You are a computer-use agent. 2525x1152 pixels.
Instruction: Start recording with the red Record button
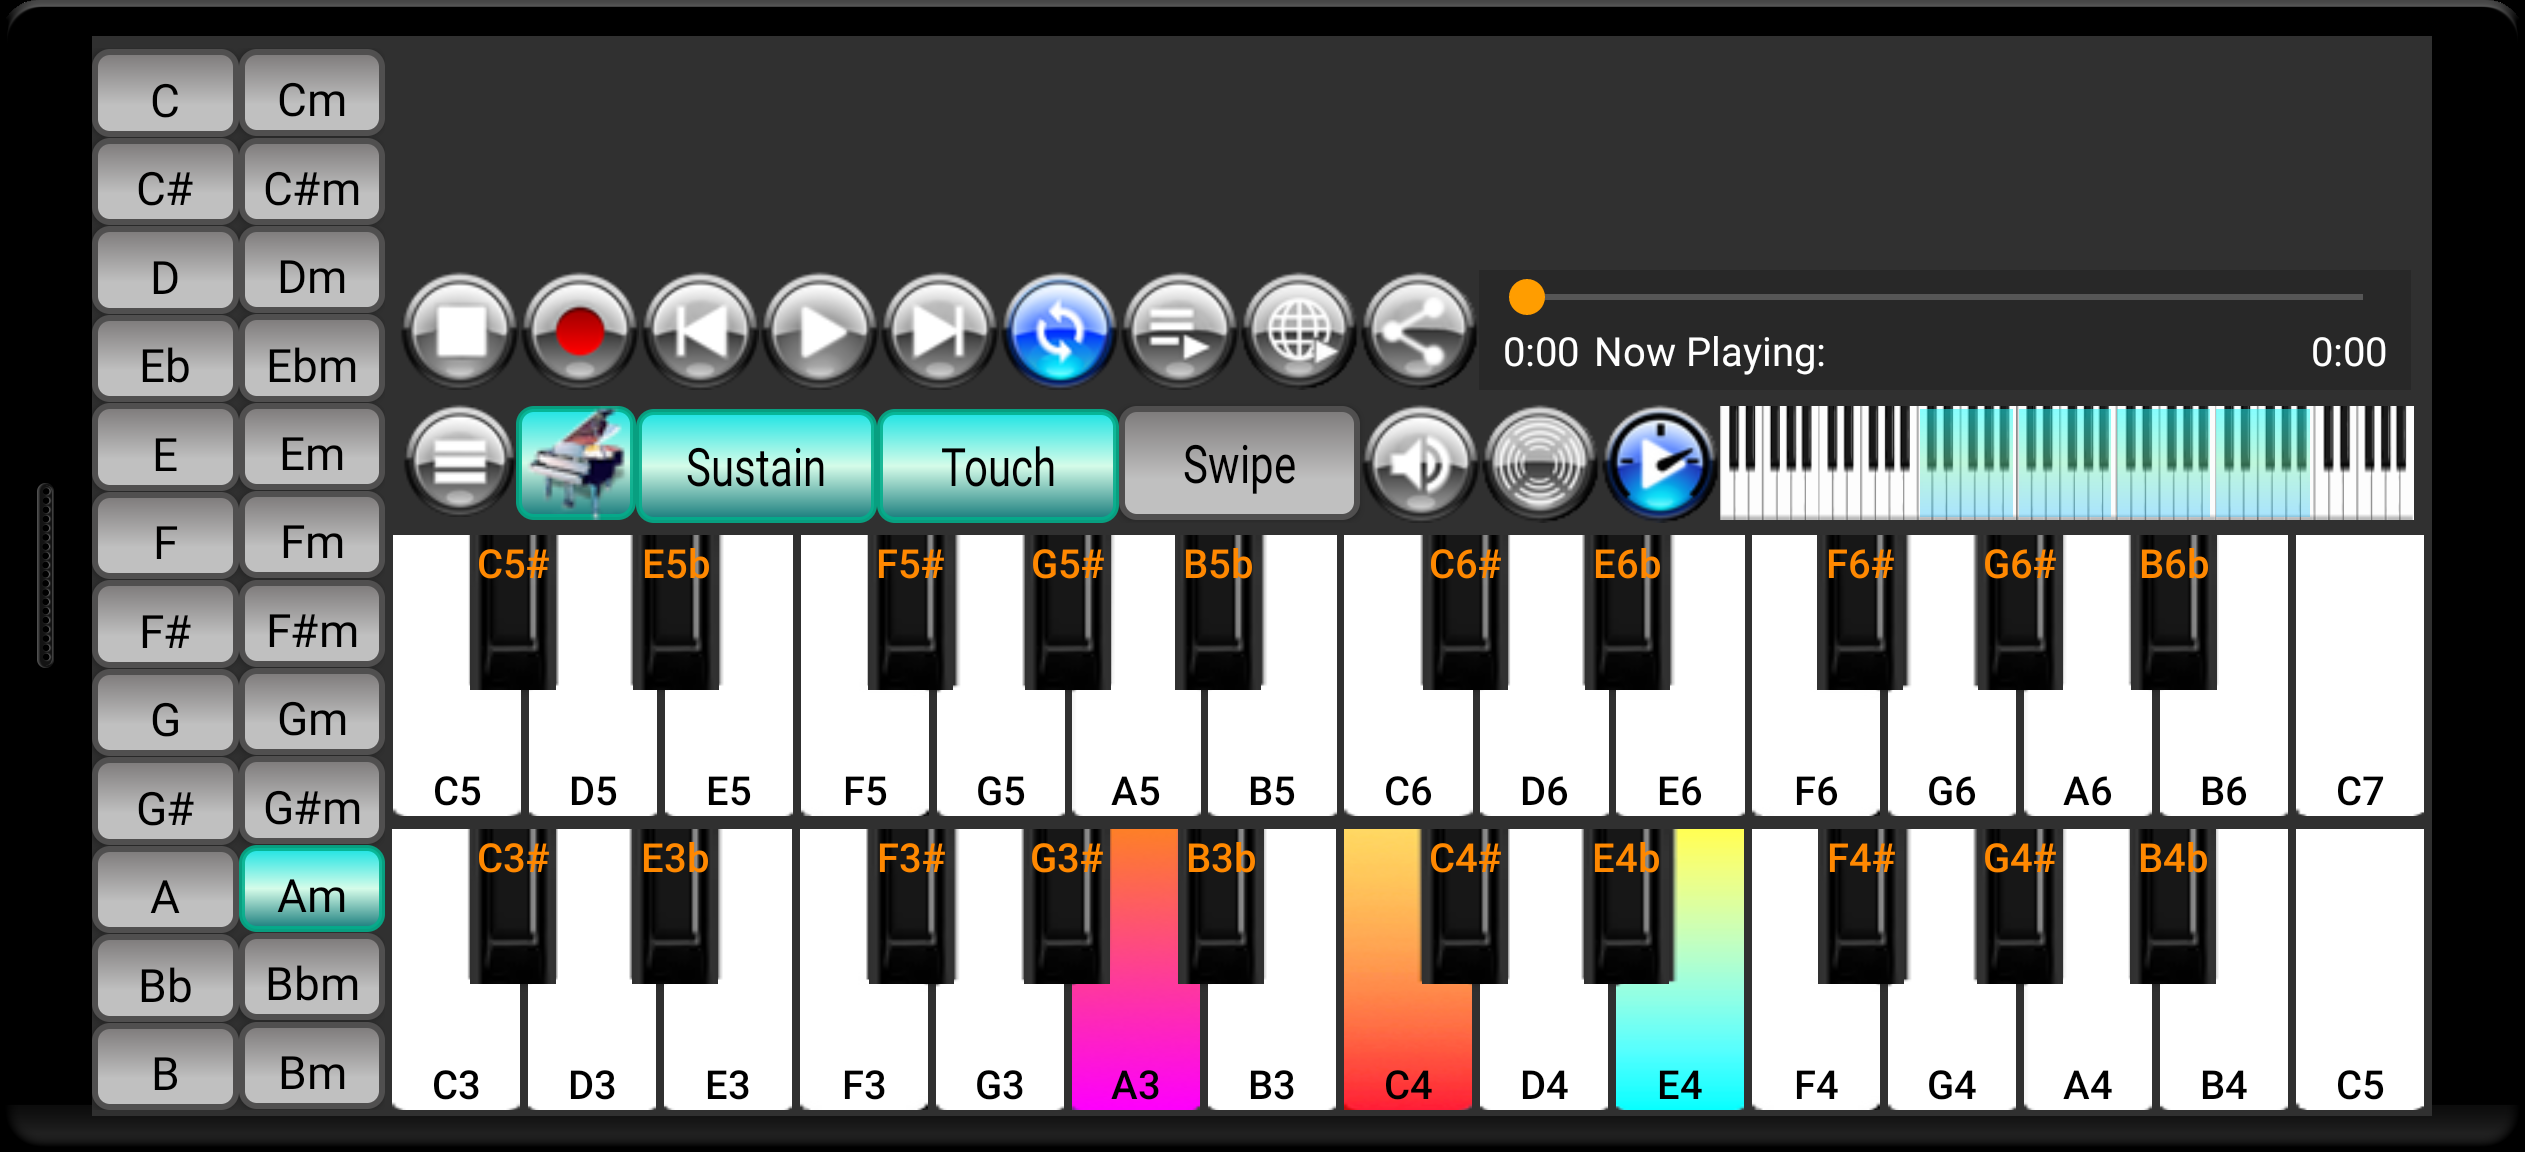click(580, 331)
